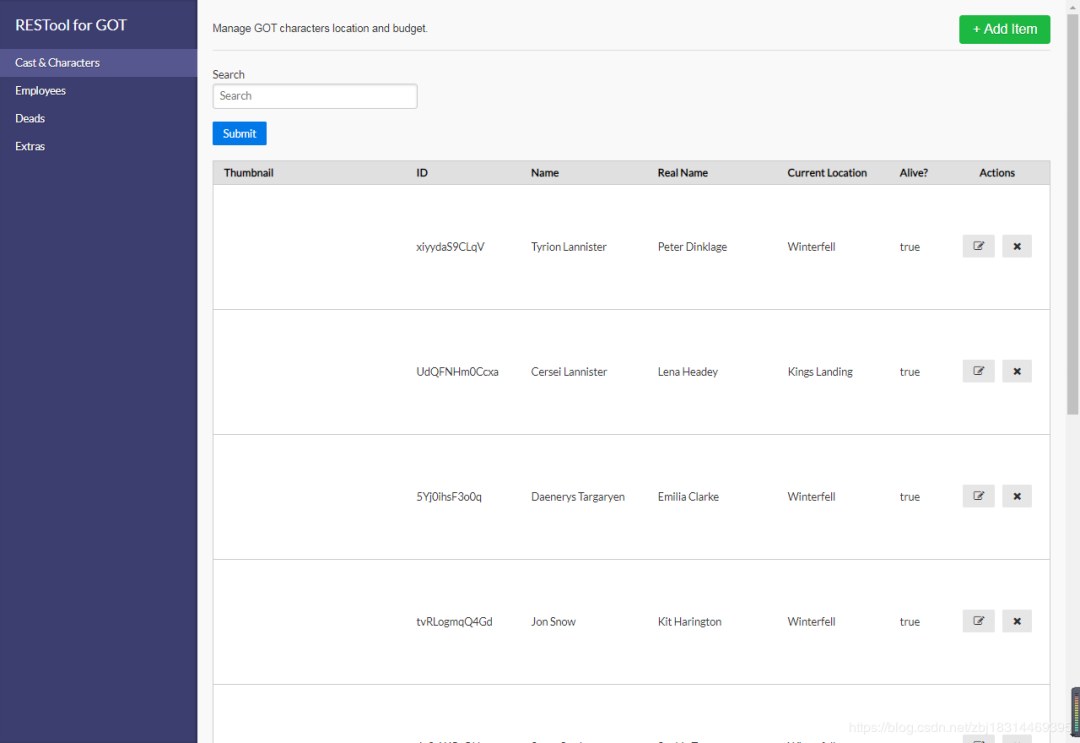Click the Alive? column header
Image resolution: width=1080 pixels, height=743 pixels.
(x=913, y=173)
